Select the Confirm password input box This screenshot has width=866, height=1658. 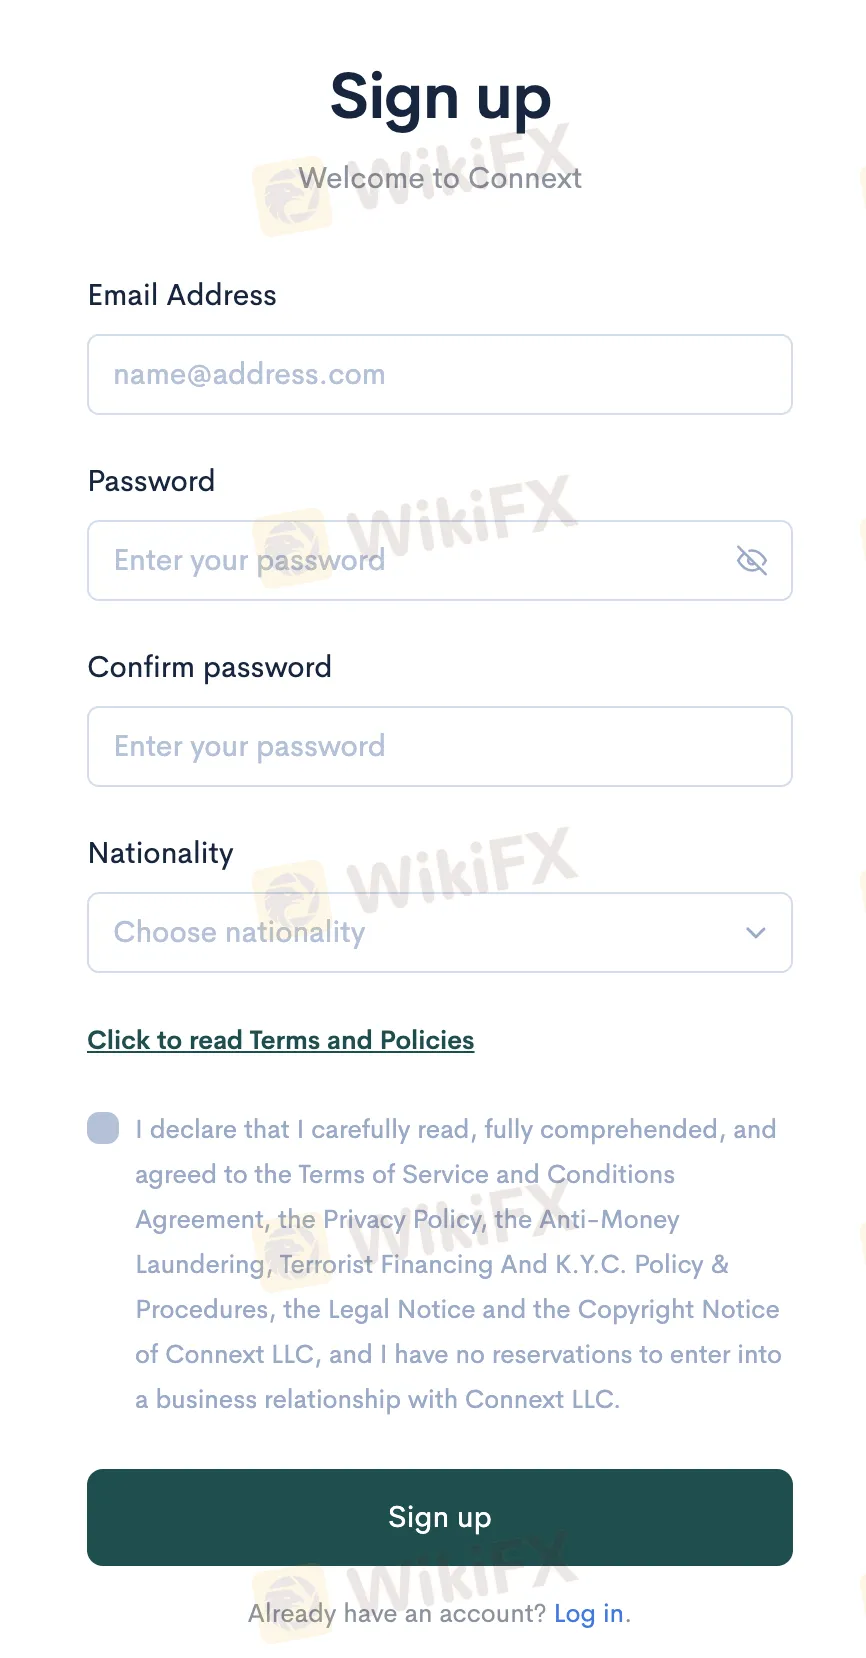click(440, 747)
